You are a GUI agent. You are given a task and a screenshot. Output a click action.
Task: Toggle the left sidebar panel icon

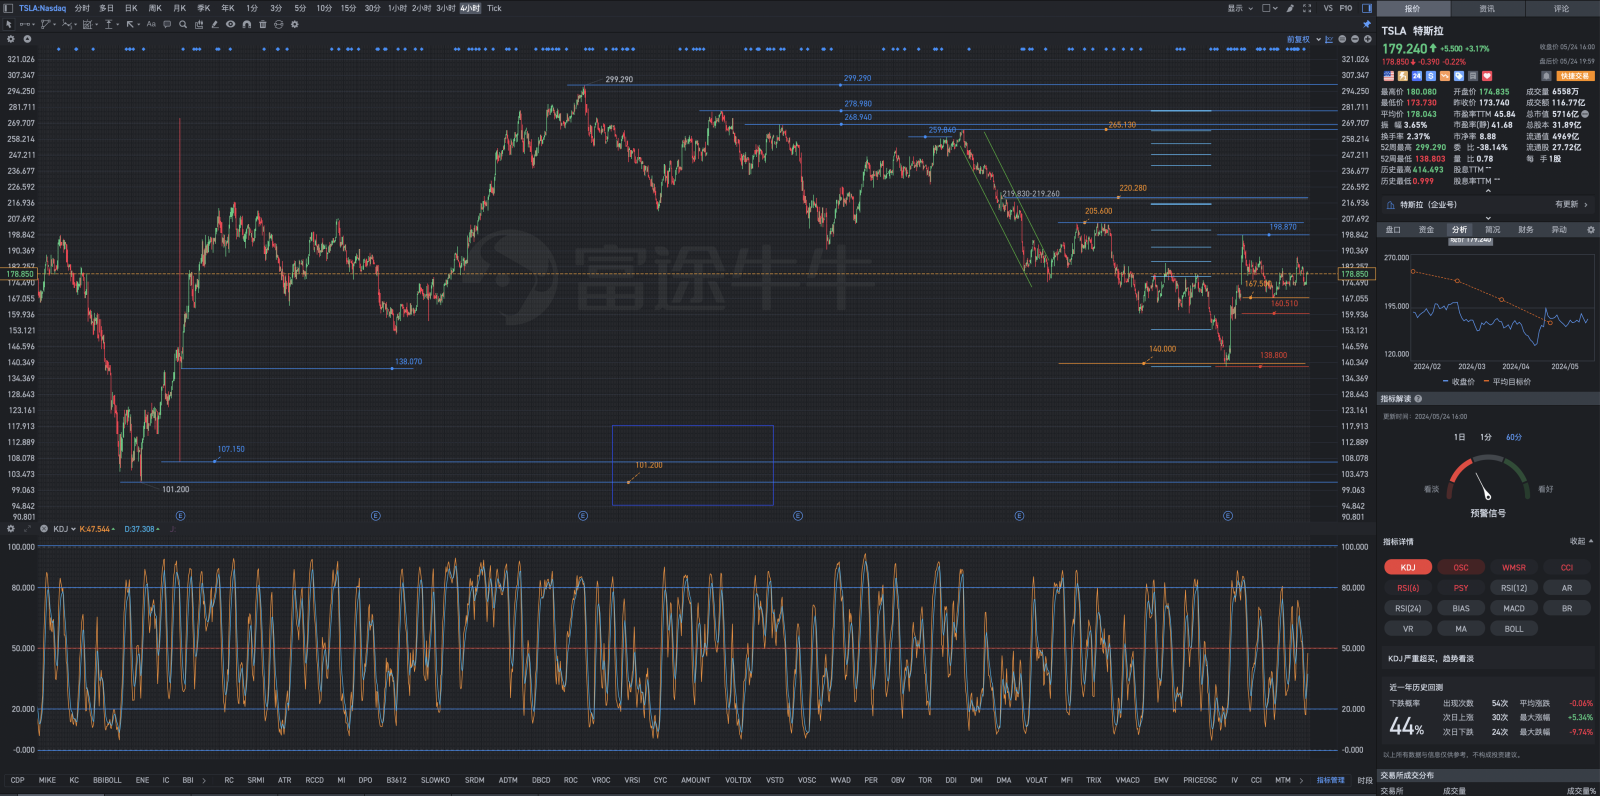tap(8, 8)
